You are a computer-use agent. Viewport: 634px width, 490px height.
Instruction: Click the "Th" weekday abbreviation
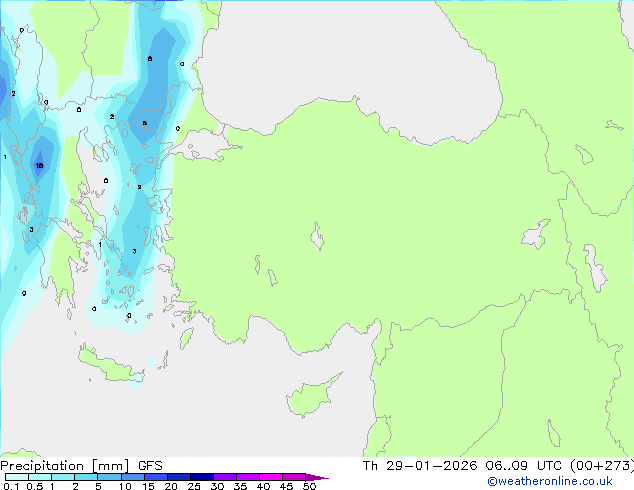pyautogui.click(x=370, y=466)
